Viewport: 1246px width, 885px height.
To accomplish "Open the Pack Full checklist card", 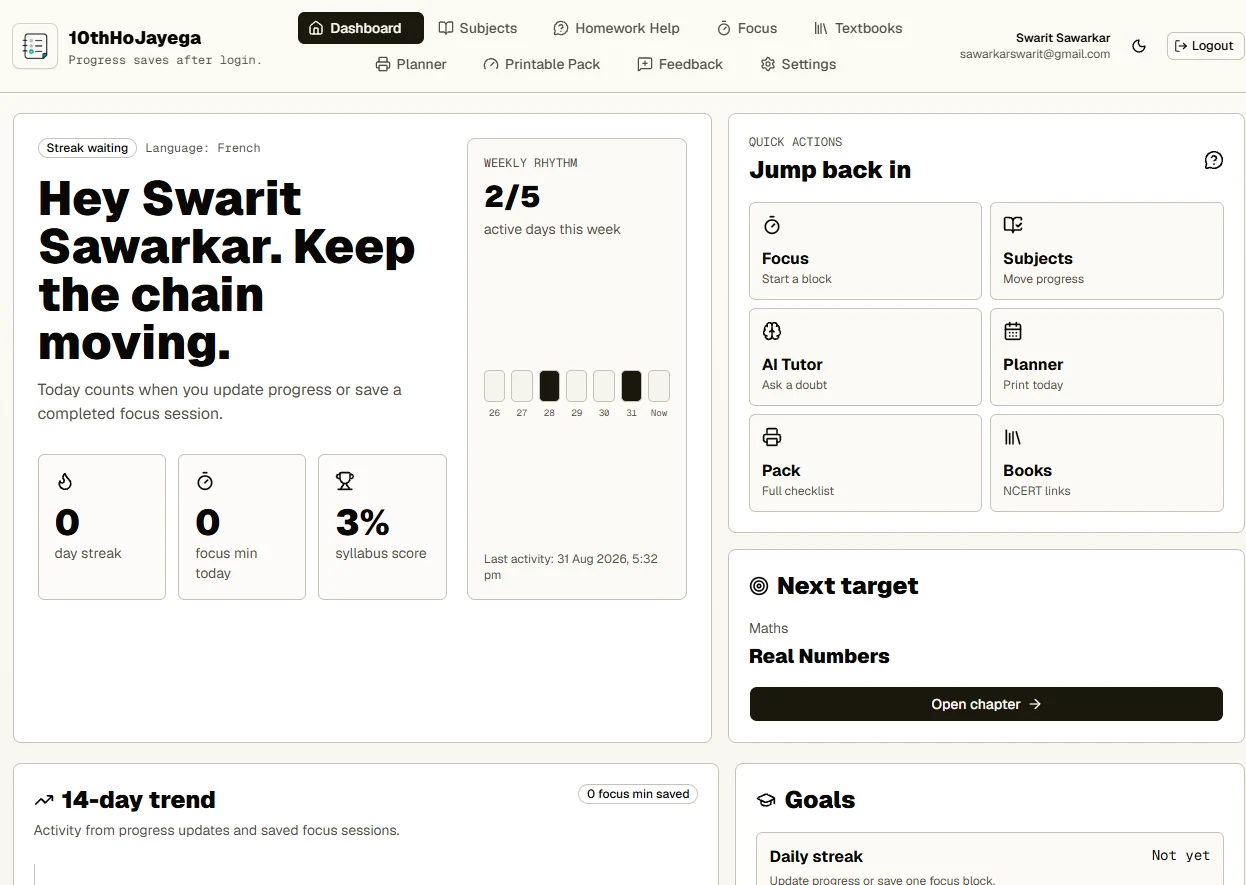I will pos(865,463).
